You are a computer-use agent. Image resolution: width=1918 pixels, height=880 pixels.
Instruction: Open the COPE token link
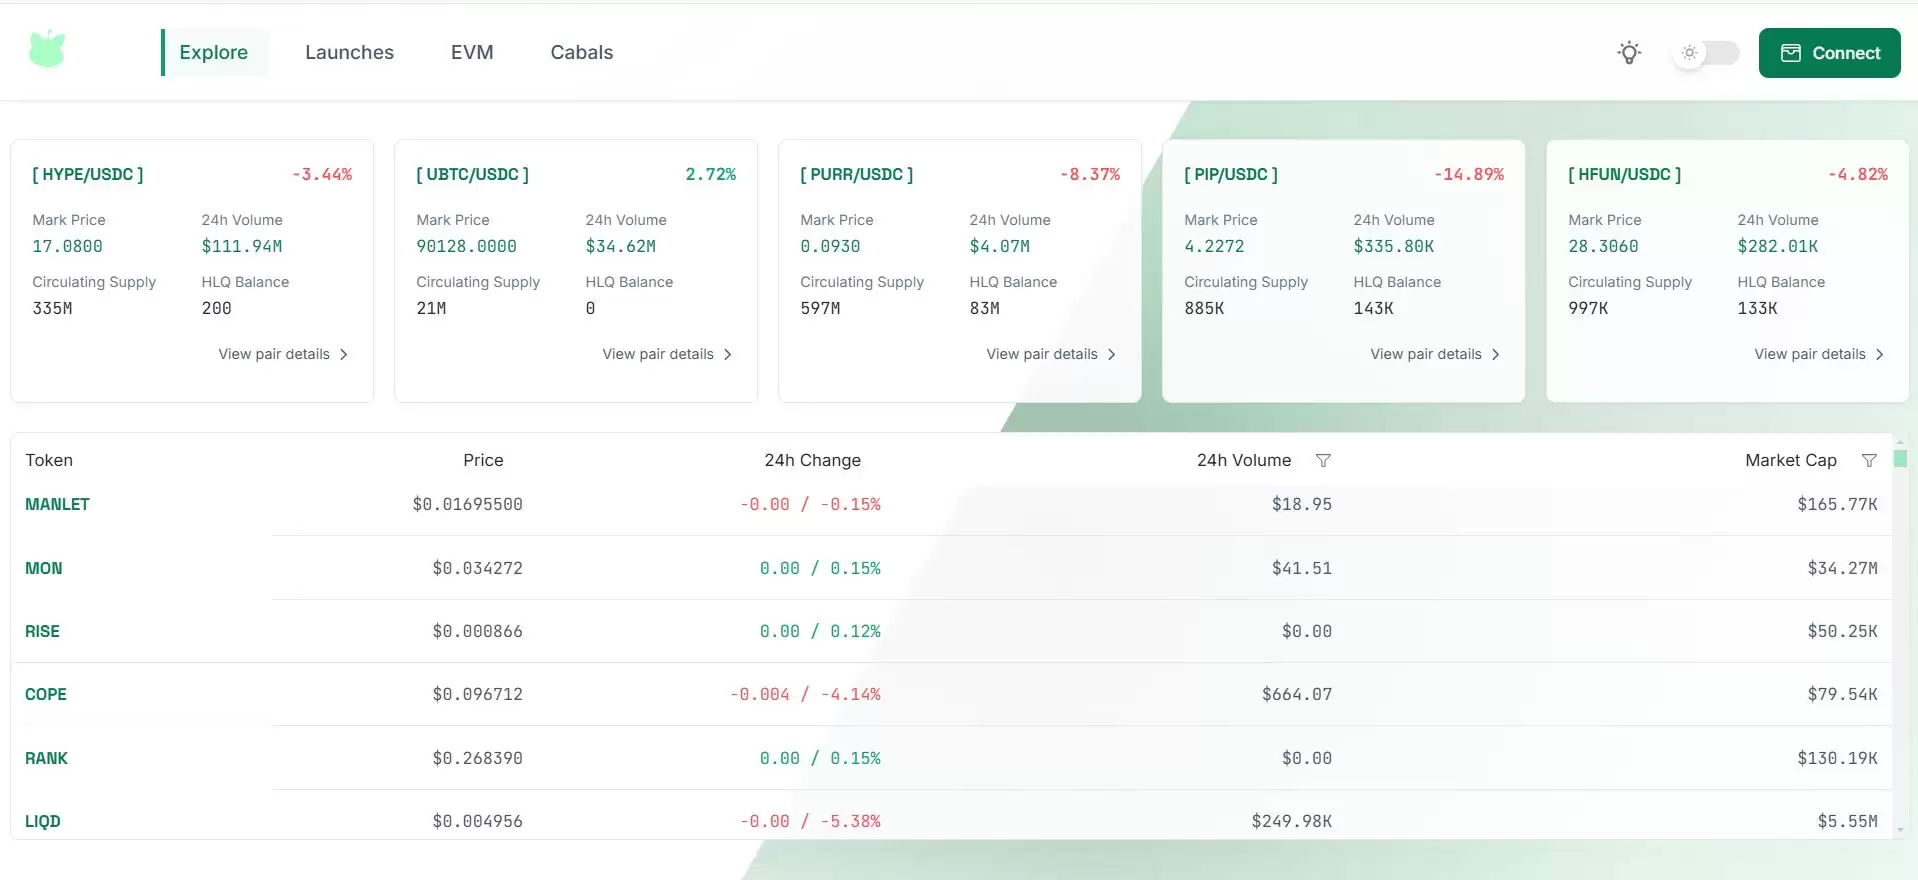(46, 695)
